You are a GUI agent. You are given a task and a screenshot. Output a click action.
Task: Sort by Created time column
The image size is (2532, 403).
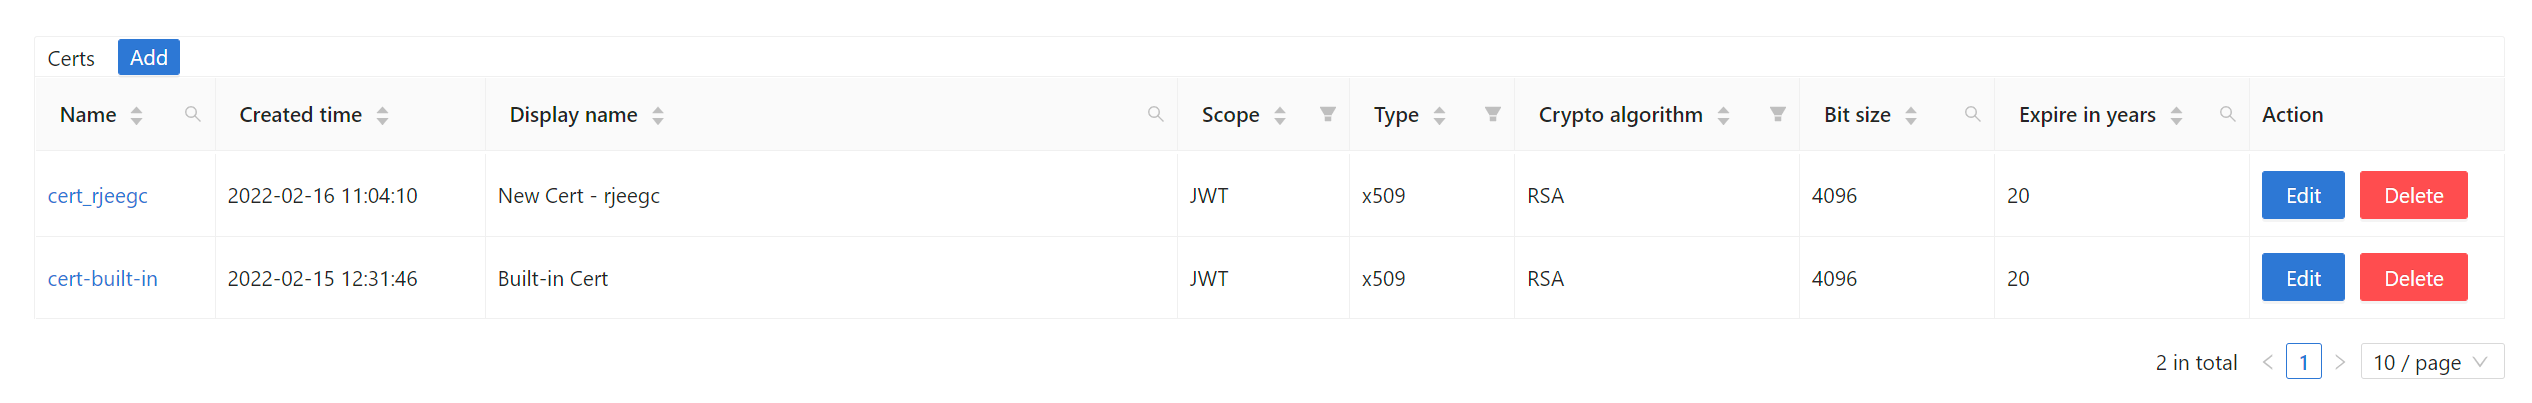pyautogui.click(x=382, y=116)
